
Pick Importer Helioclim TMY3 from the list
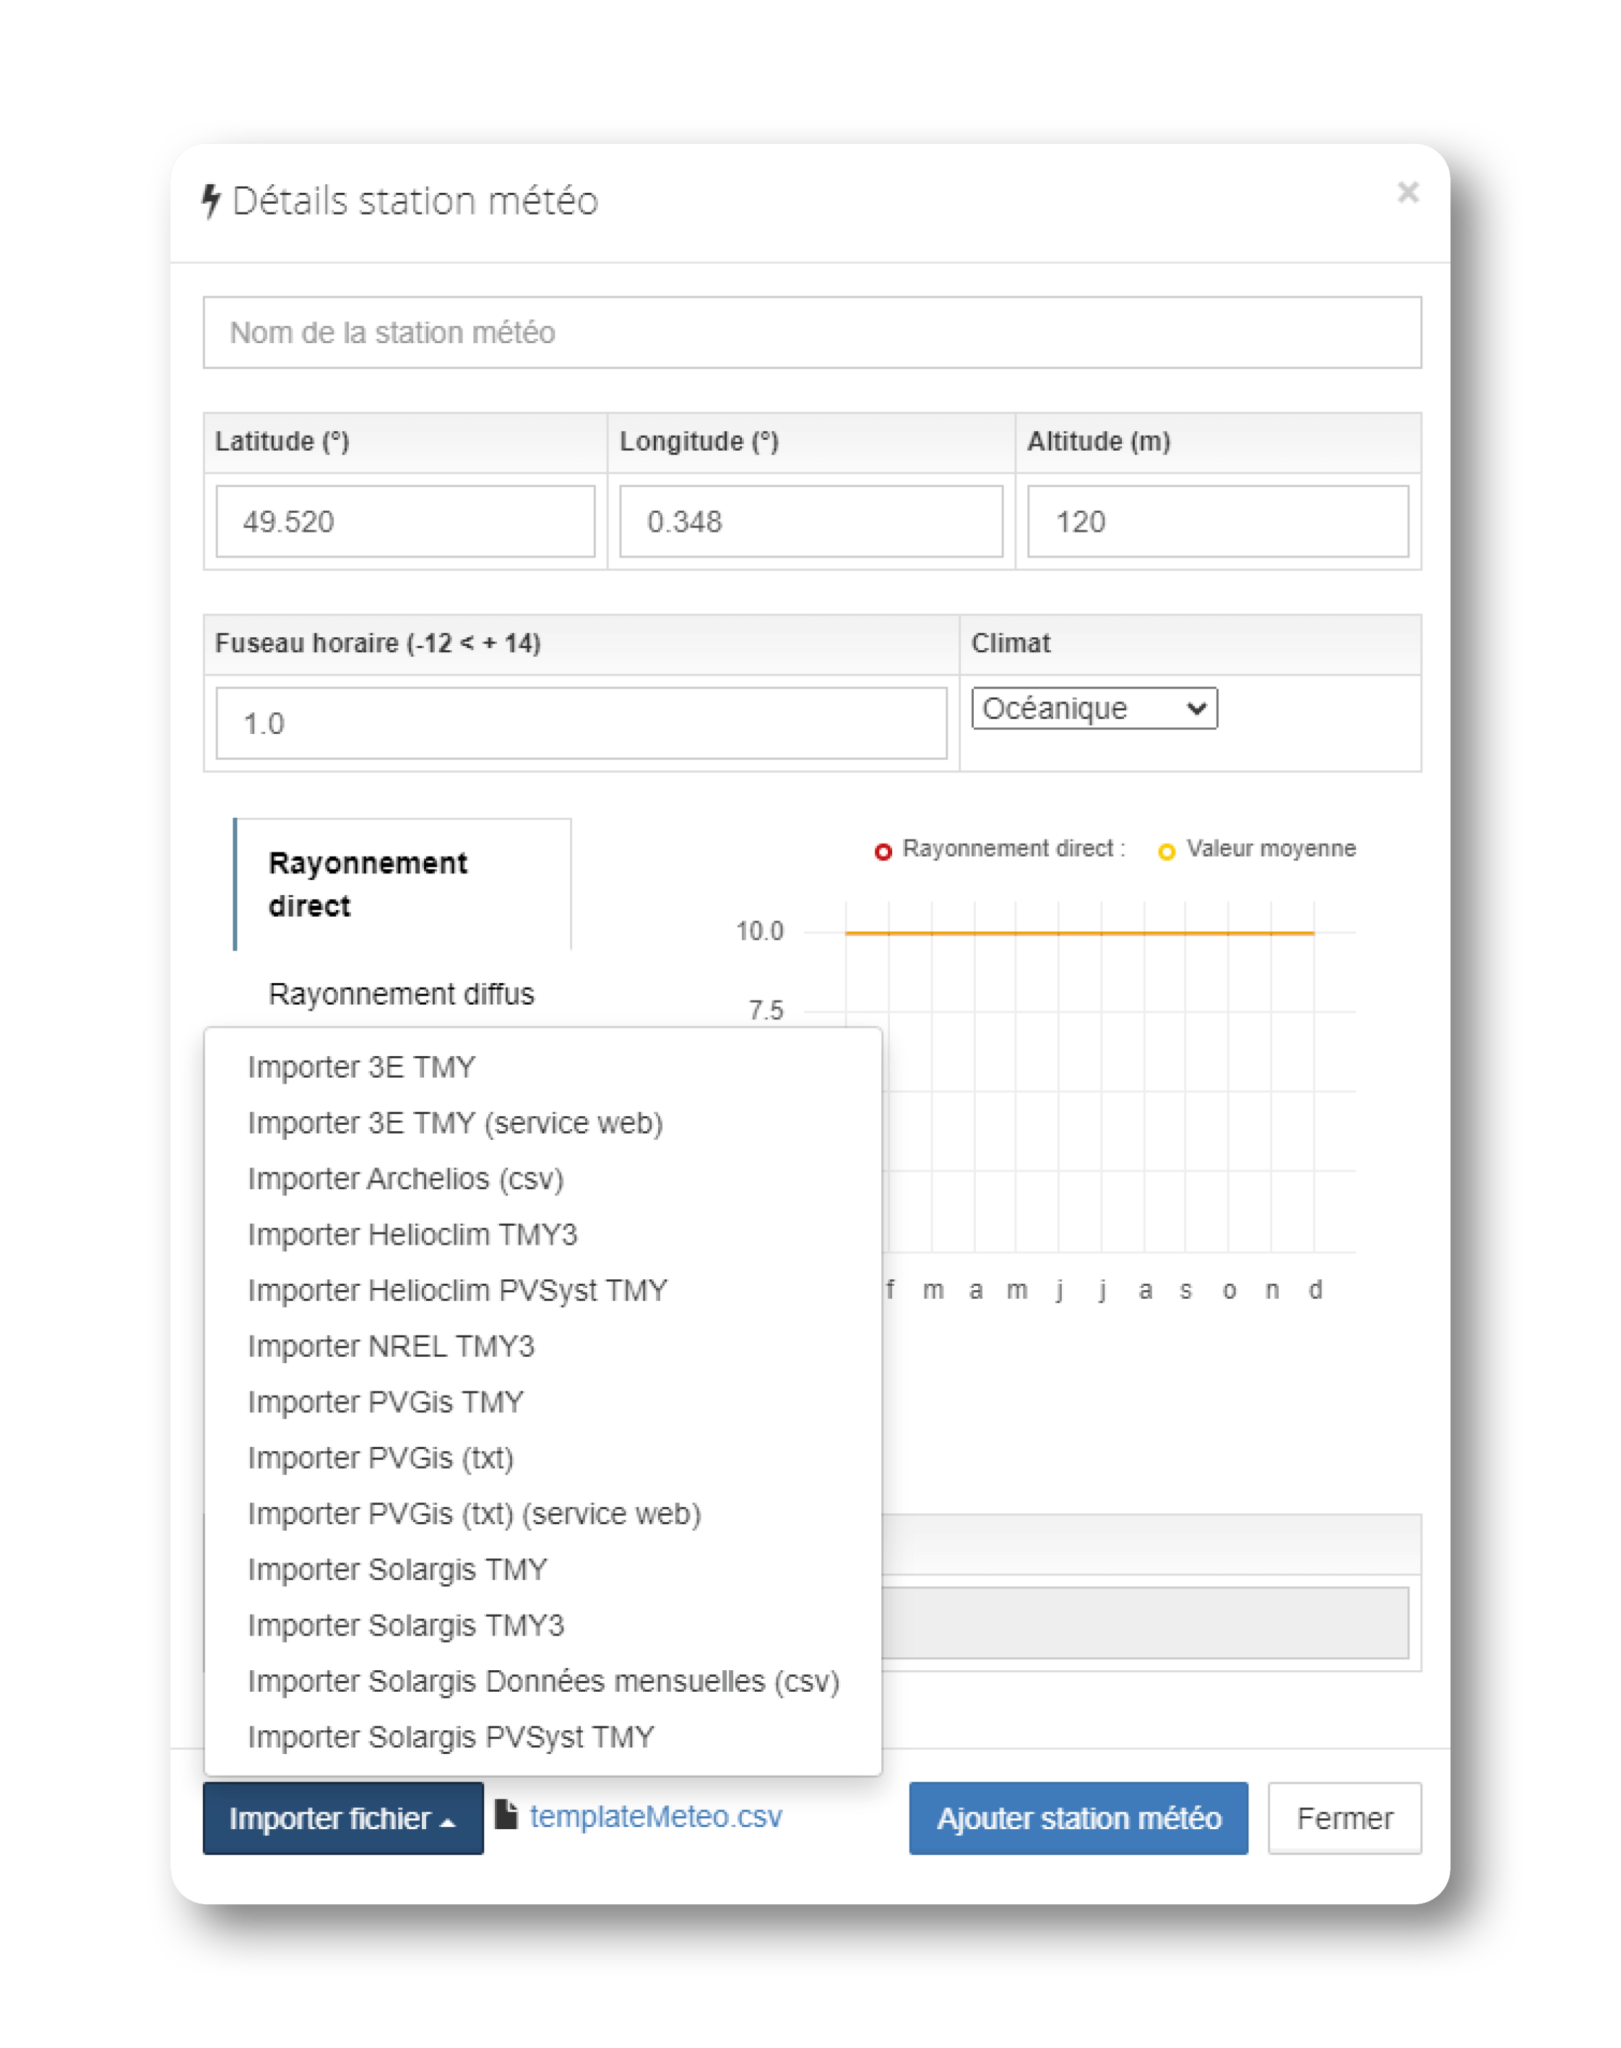pyautogui.click(x=412, y=1234)
